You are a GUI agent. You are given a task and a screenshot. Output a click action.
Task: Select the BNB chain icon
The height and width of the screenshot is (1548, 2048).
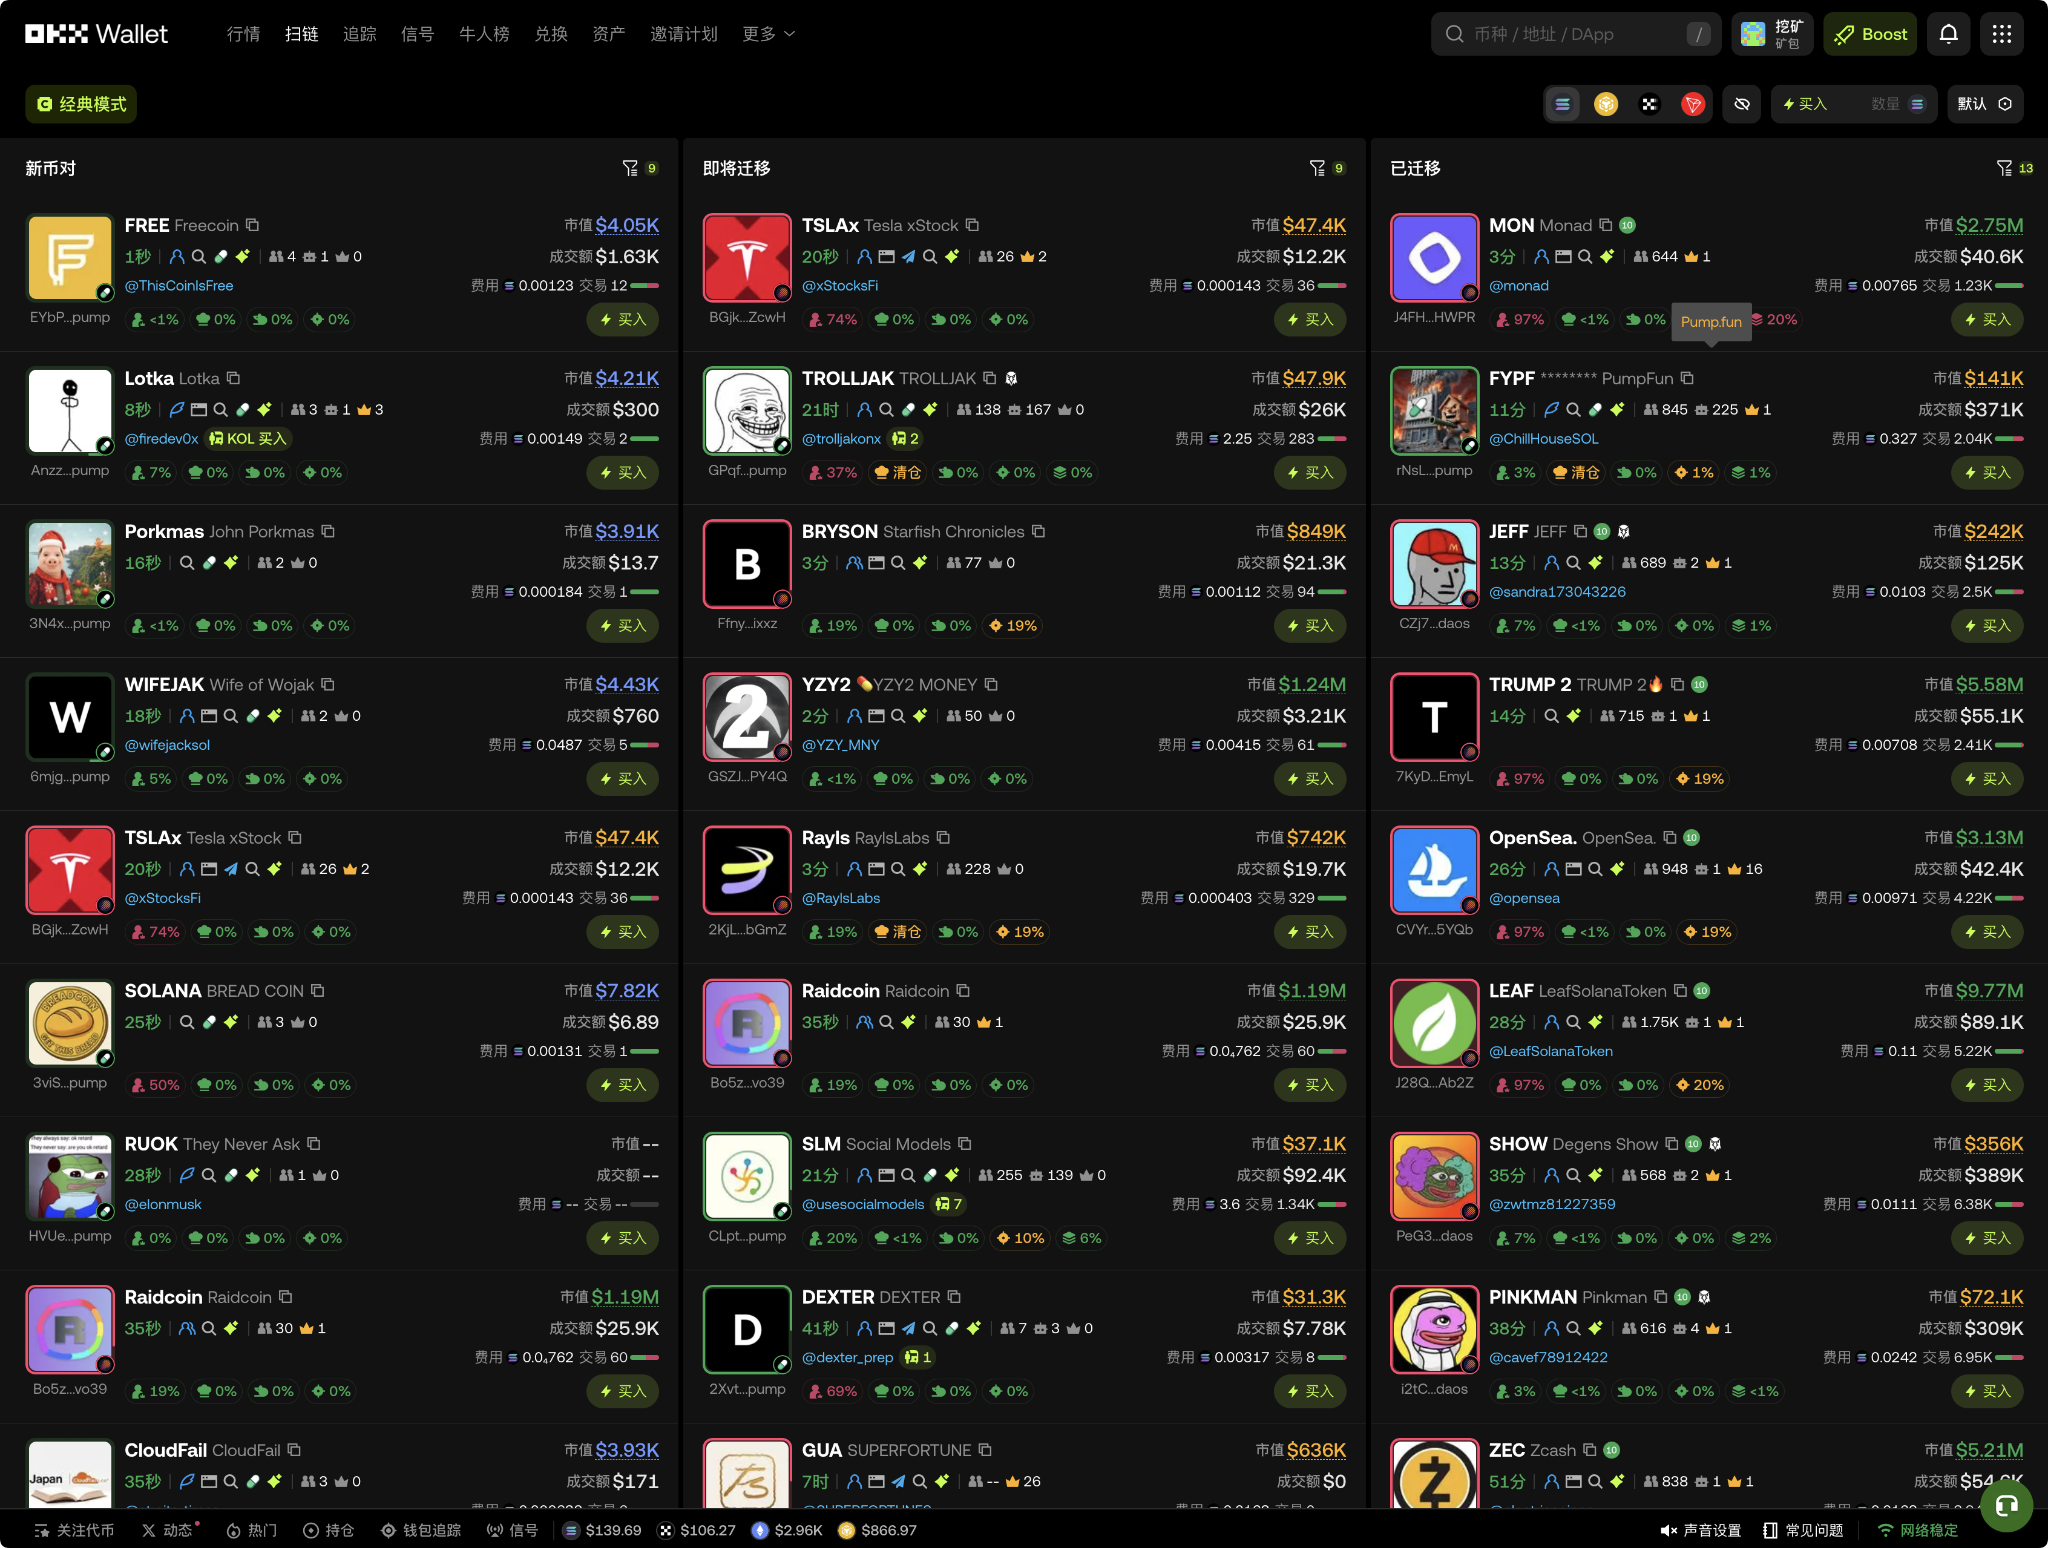1605,104
